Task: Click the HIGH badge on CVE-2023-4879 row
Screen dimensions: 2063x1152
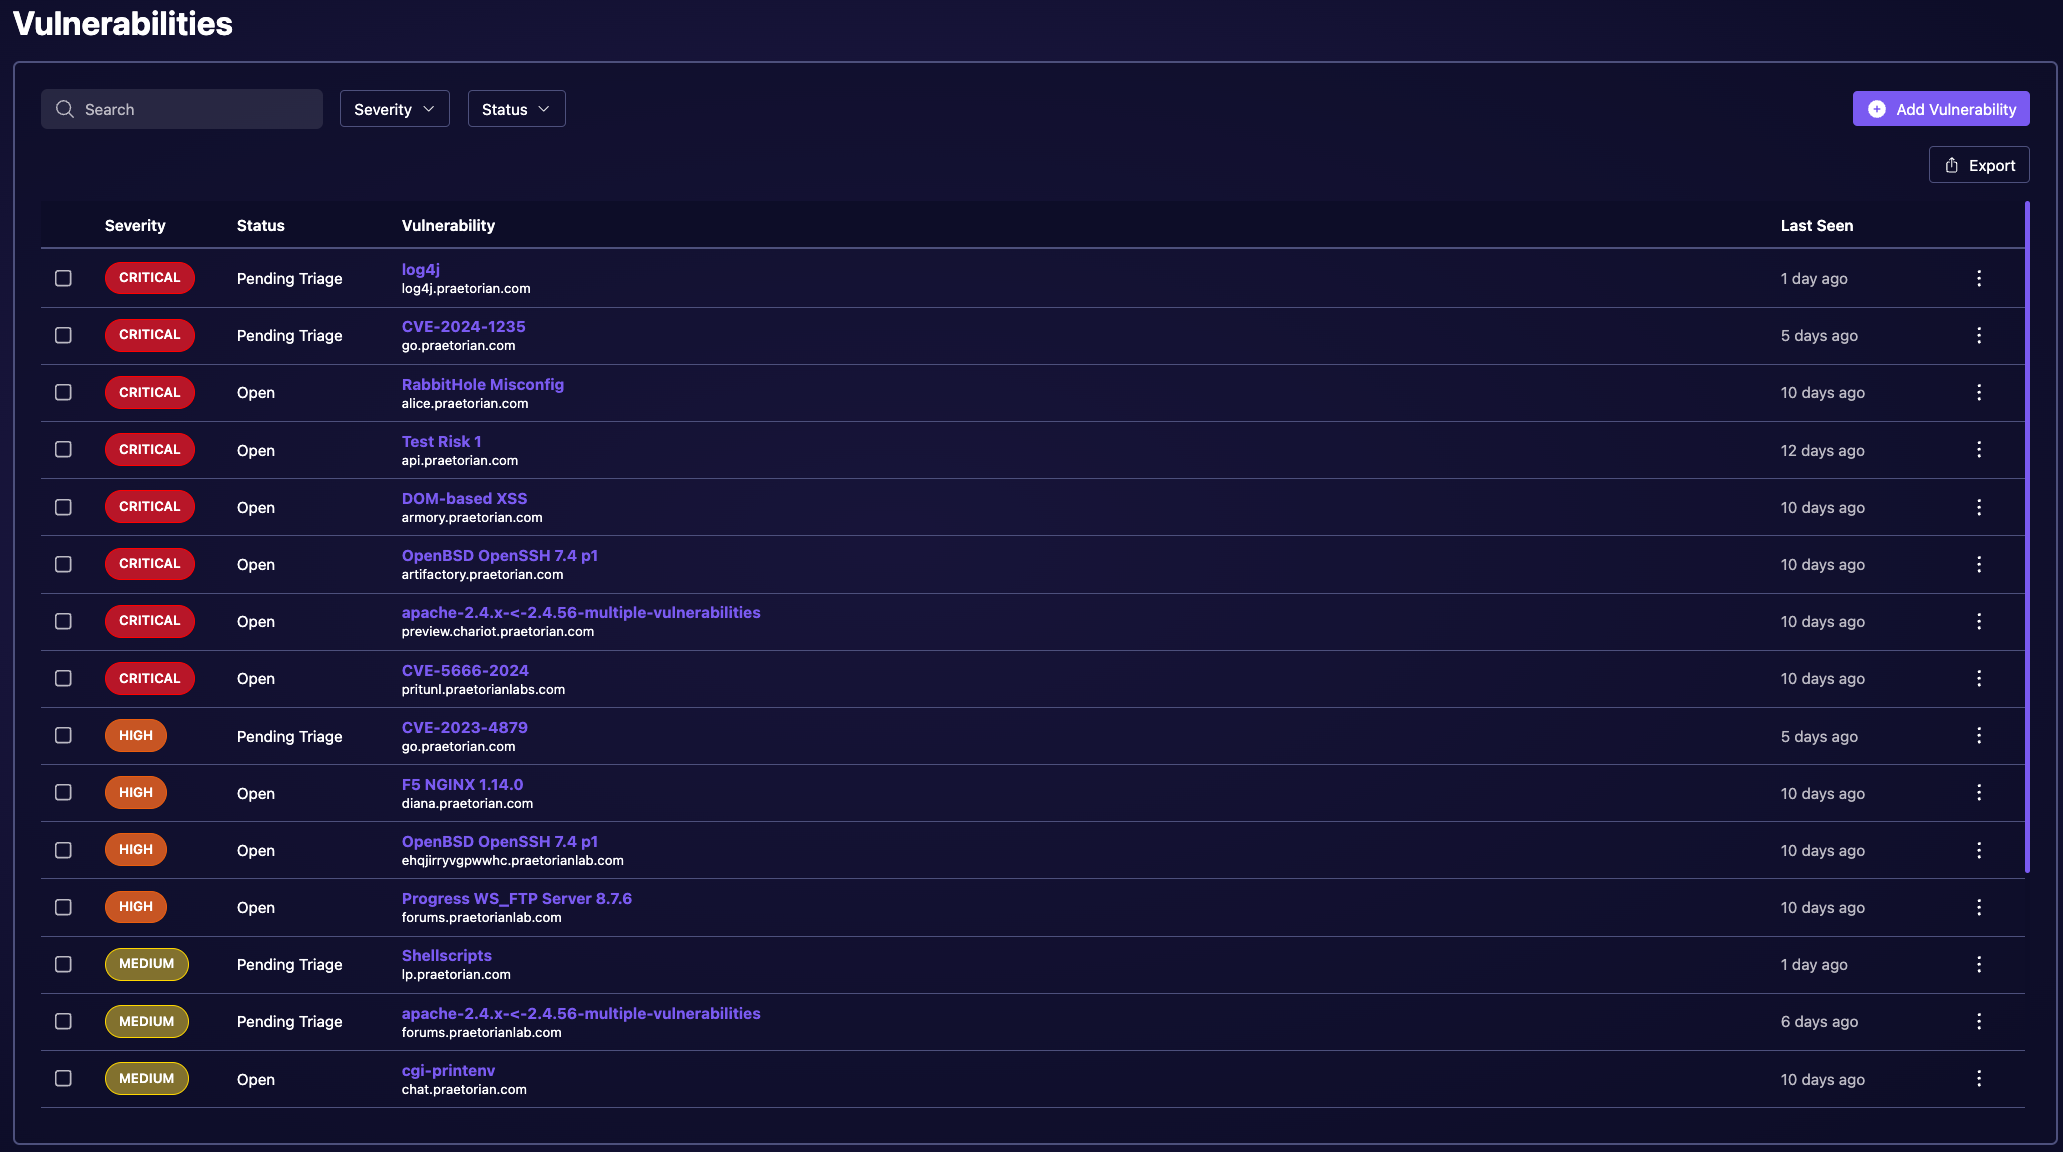Action: [x=136, y=735]
